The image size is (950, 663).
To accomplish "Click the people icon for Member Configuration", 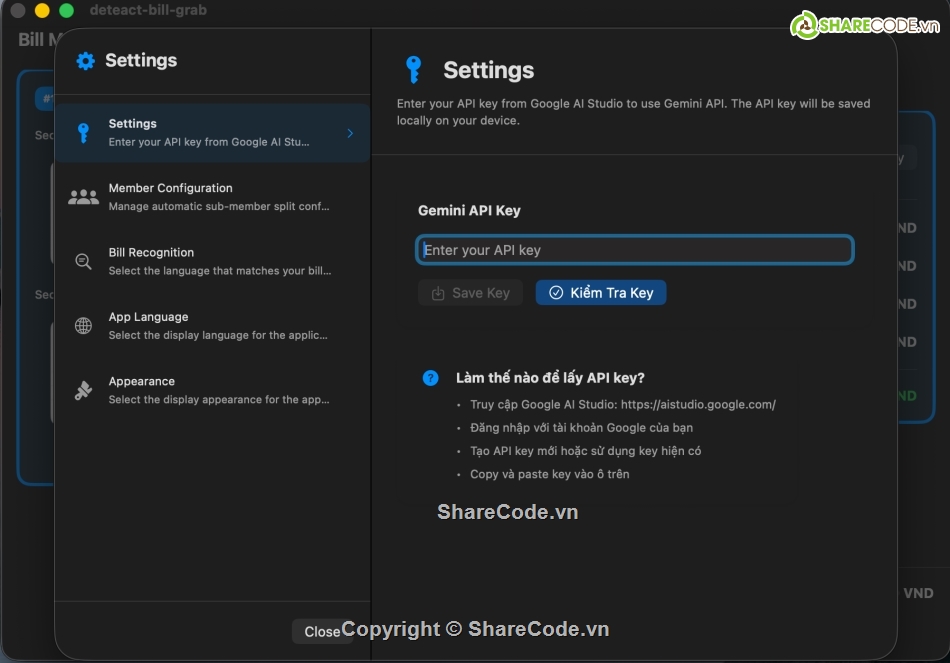I will 84,197.
